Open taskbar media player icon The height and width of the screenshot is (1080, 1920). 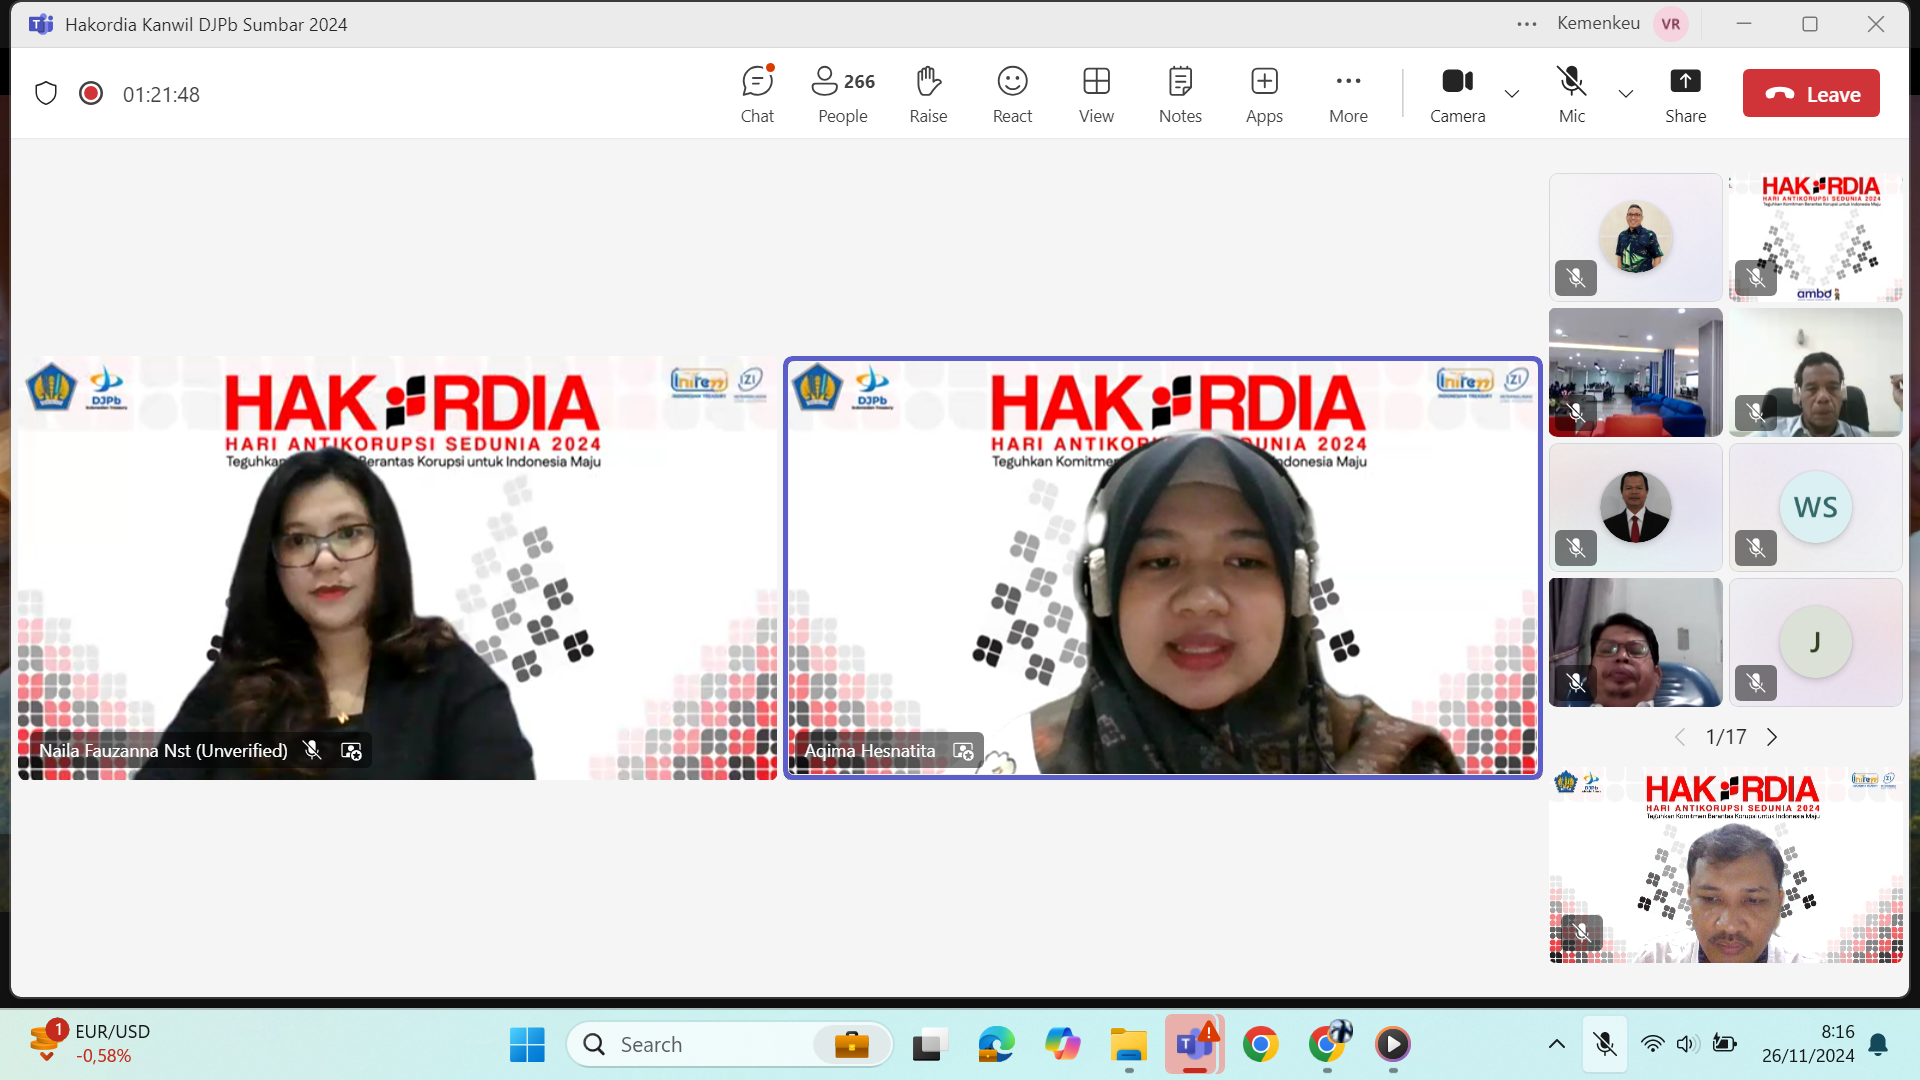point(1392,1044)
